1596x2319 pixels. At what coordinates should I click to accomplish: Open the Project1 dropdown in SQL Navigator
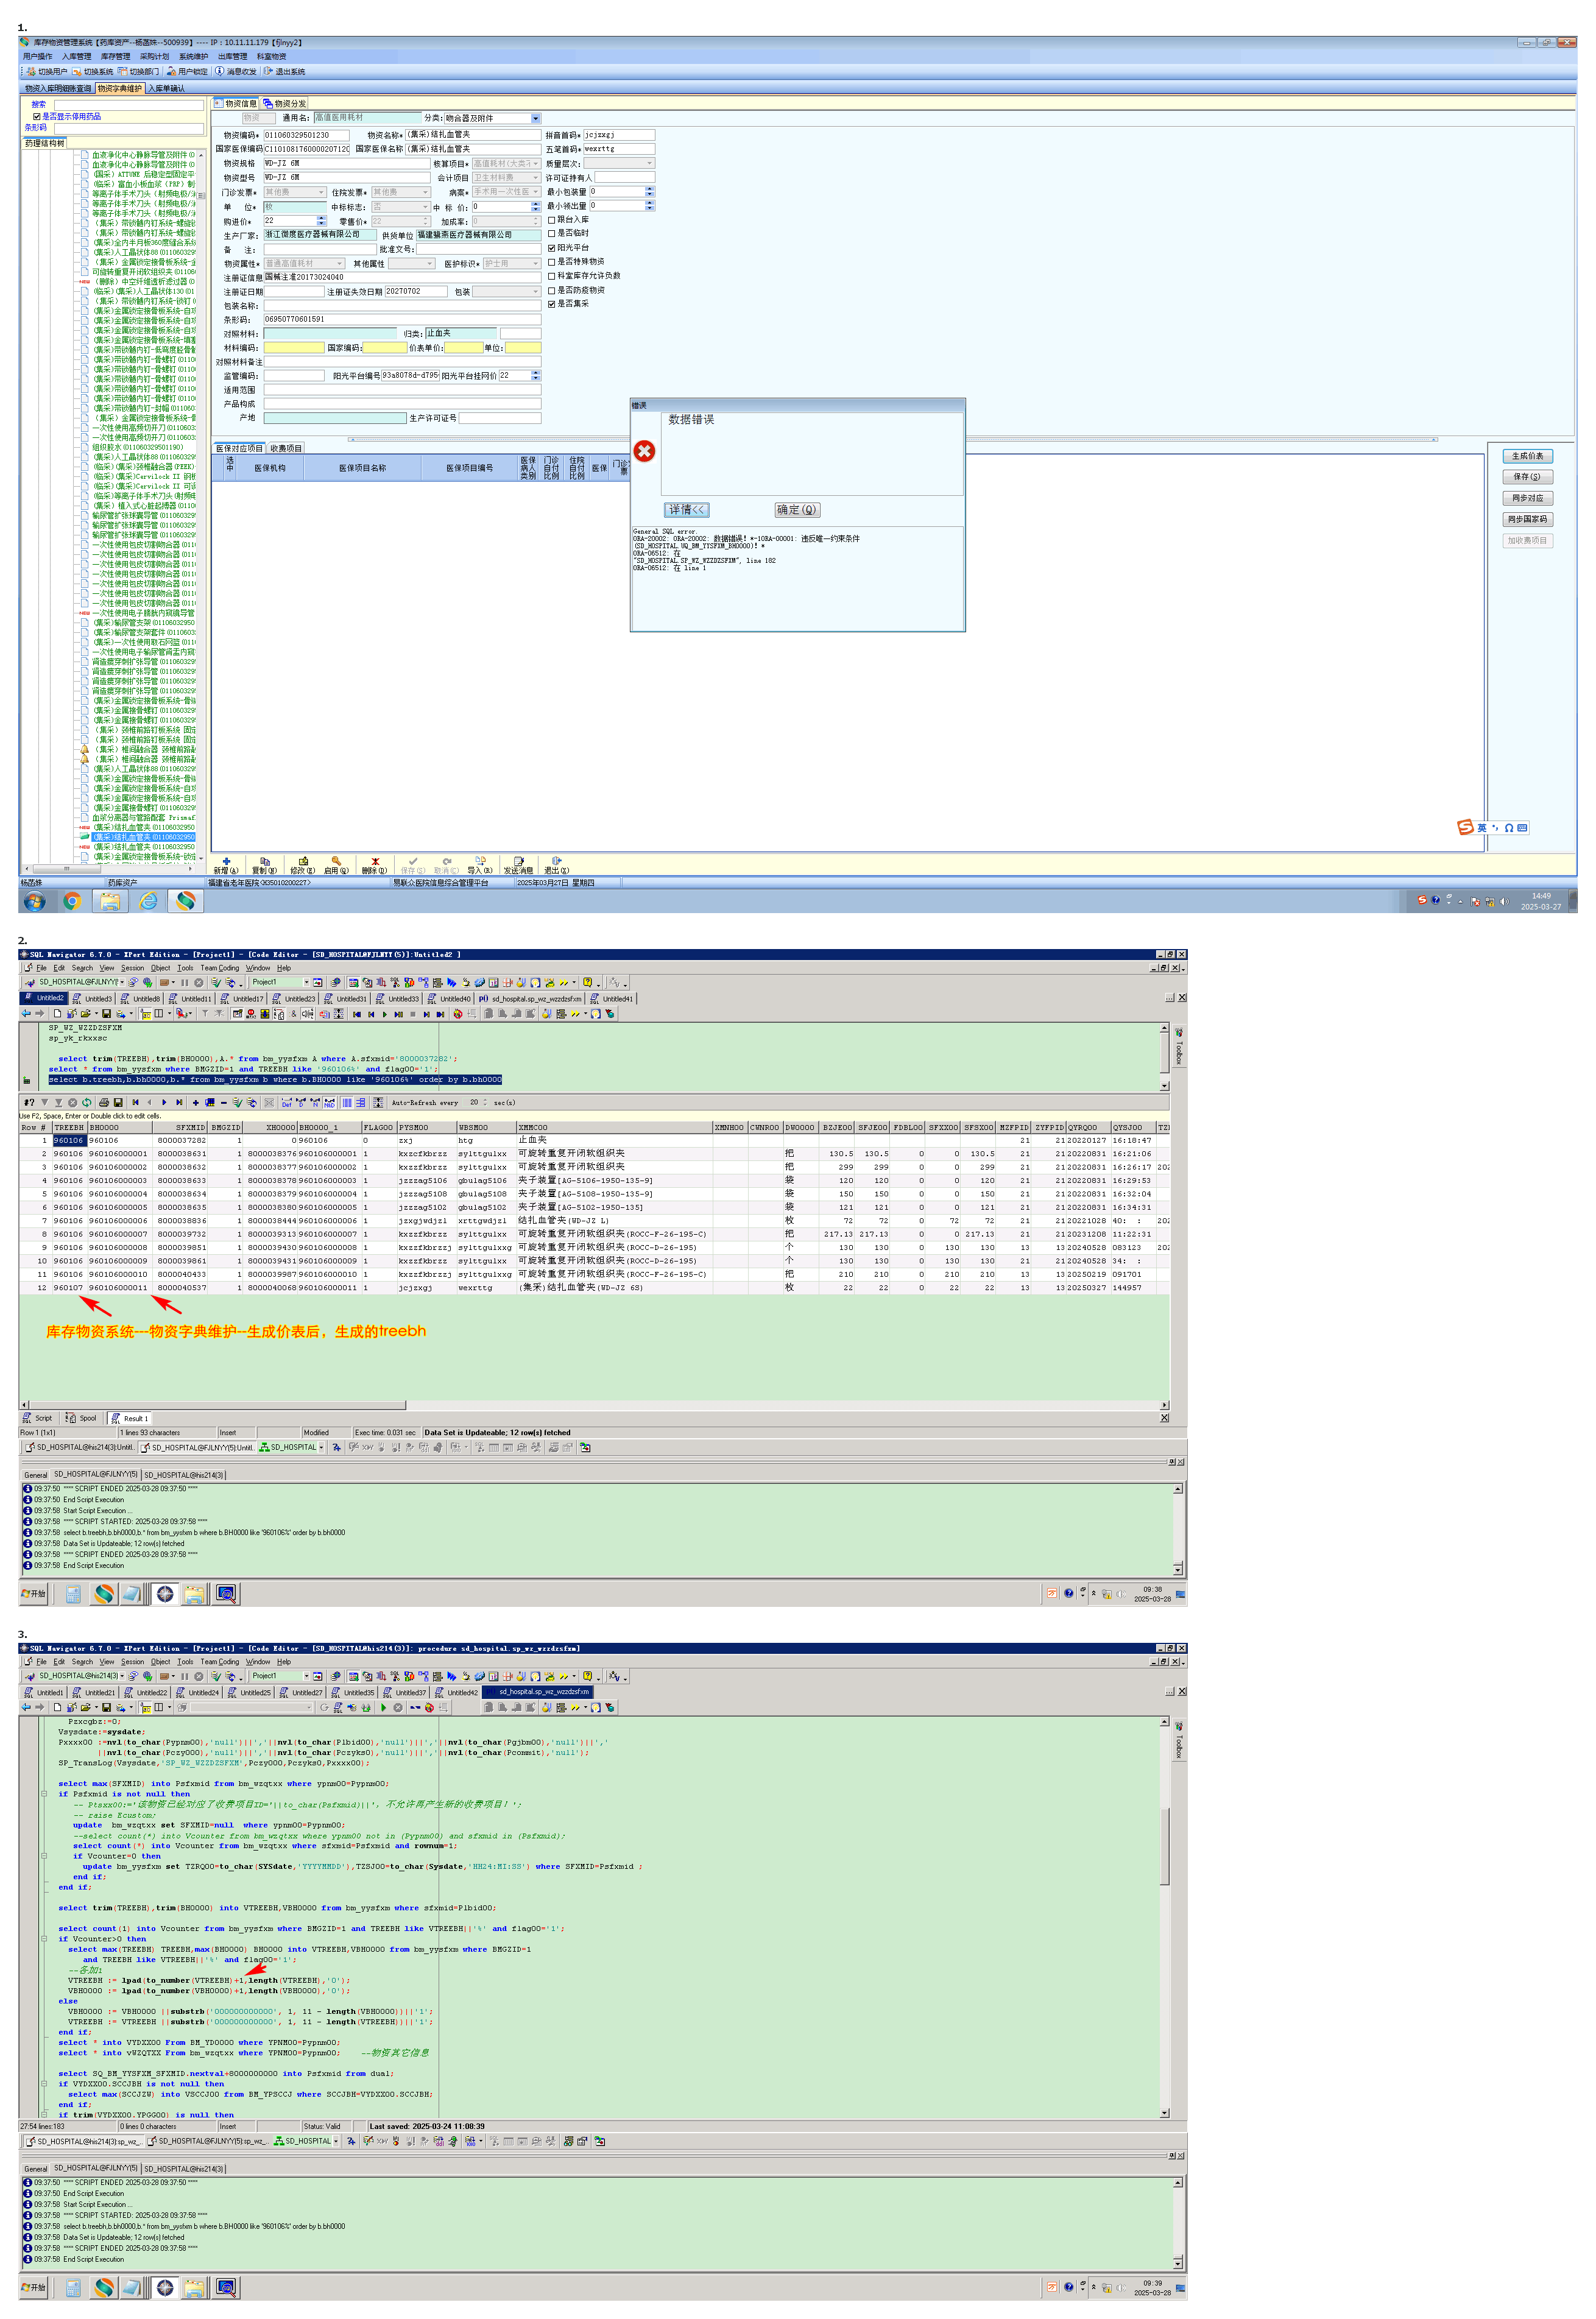click(306, 982)
